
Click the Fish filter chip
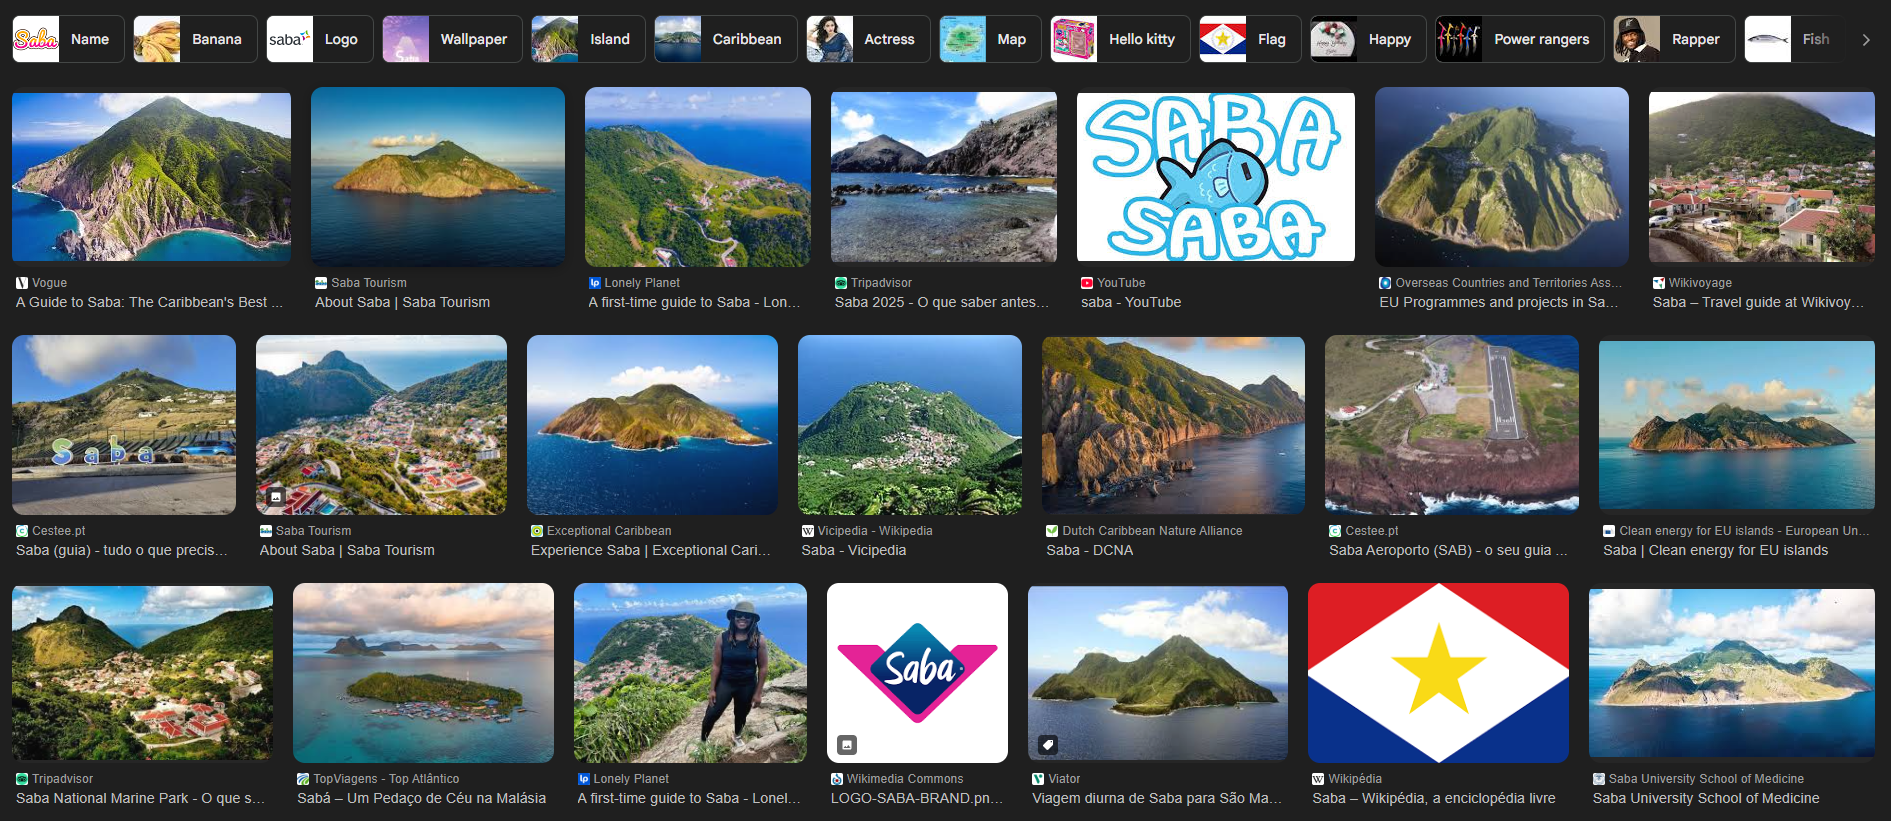click(x=1794, y=39)
